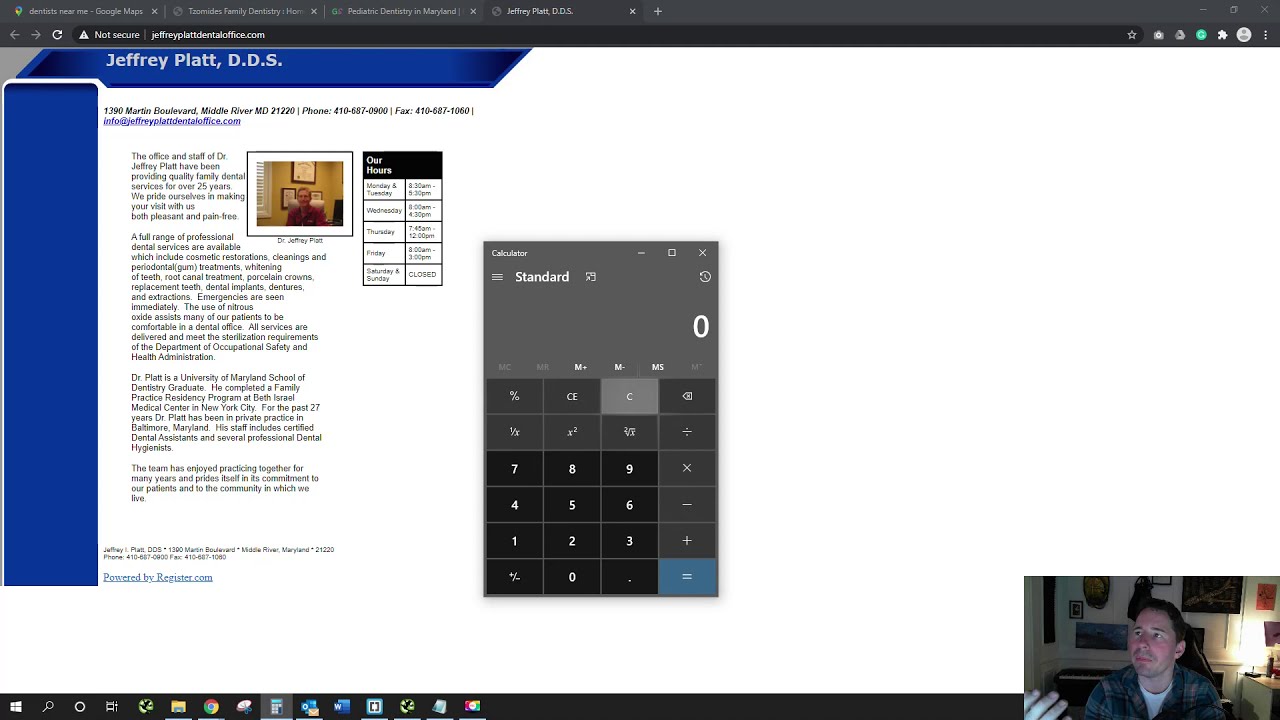The image size is (1280, 720).
Task: Click the number 2 key
Action: [x=572, y=540]
